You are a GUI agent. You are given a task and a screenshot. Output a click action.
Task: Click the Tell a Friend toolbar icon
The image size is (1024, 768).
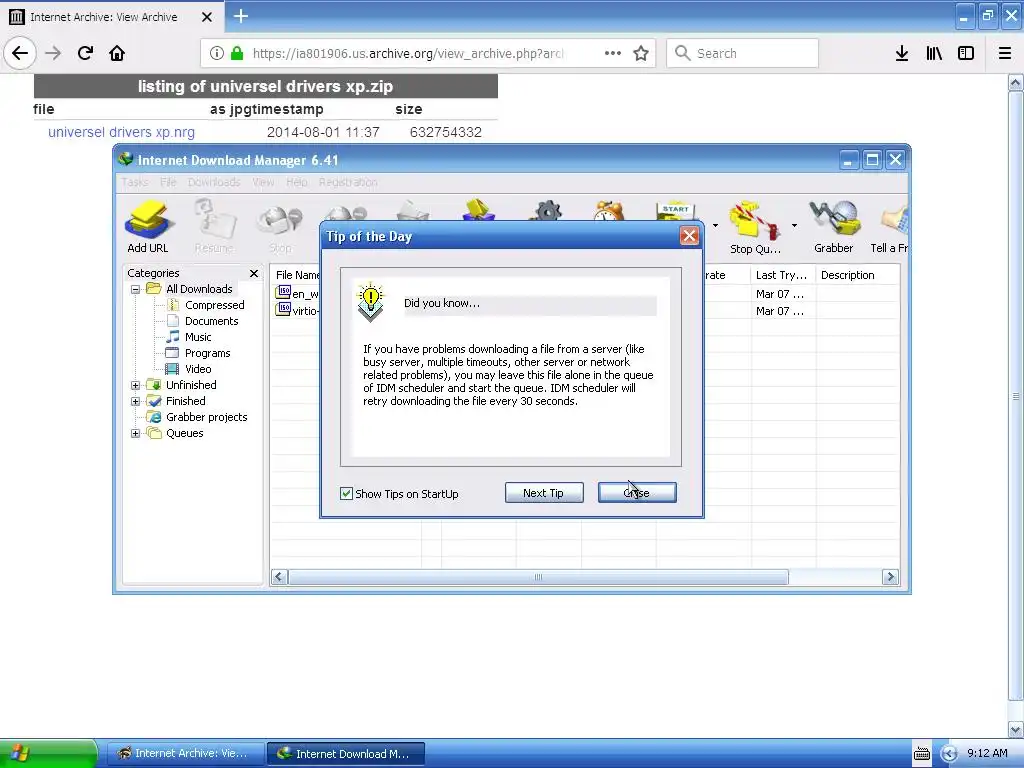point(889,226)
